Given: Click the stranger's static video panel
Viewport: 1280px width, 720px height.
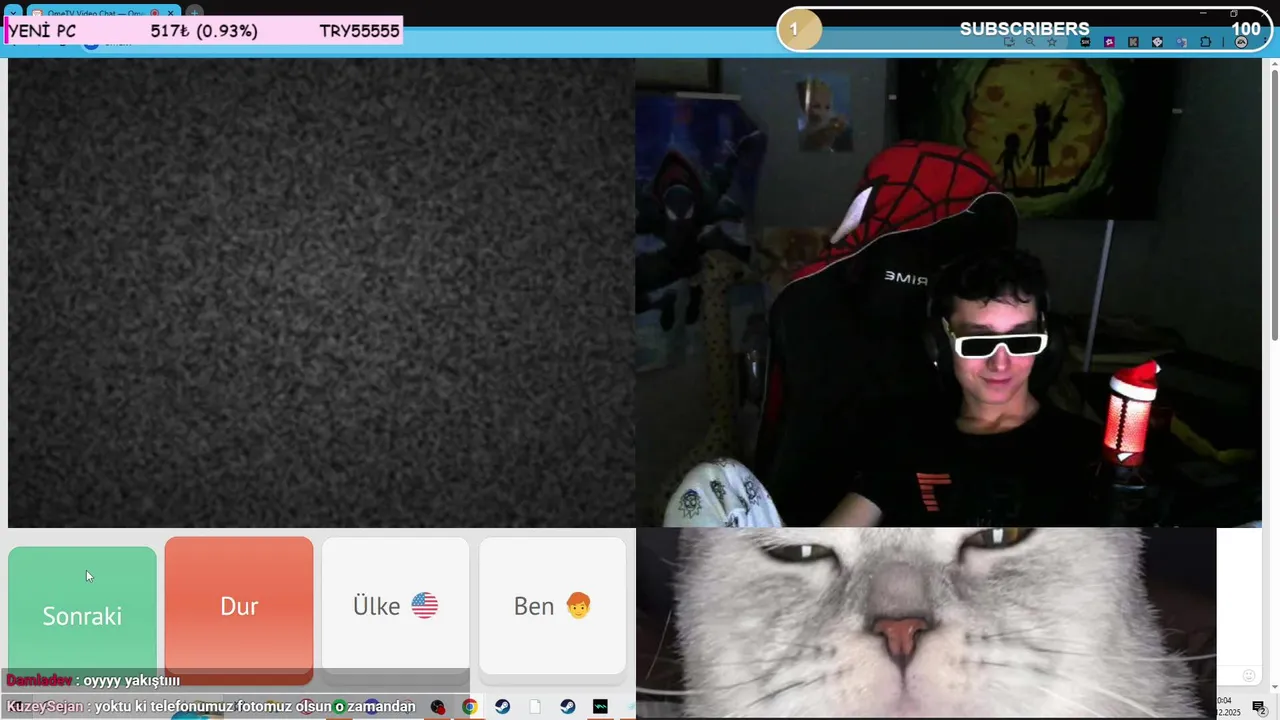Looking at the screenshot, I should pos(321,292).
